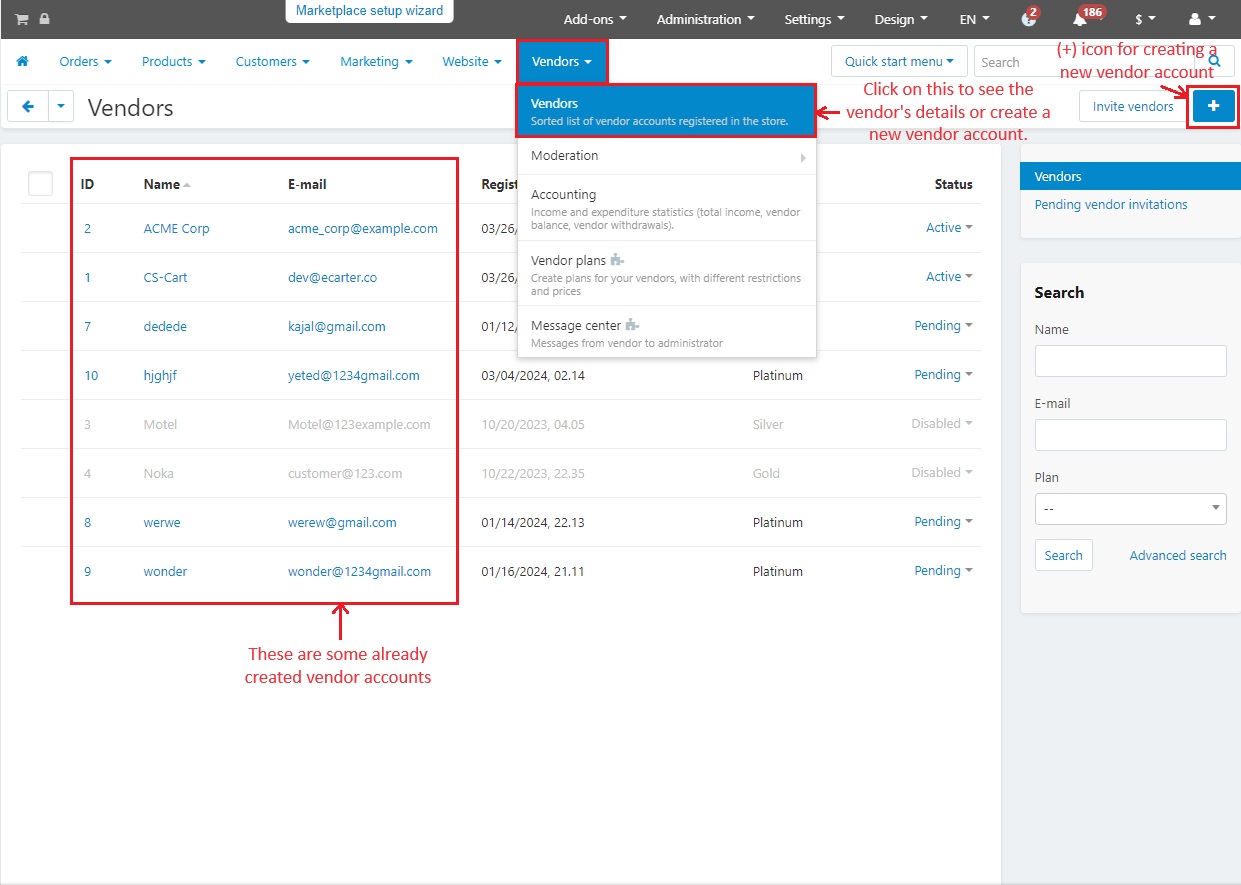Change wonder Pending status dropdown
Screen dimensions: 1241x885
(x=943, y=571)
